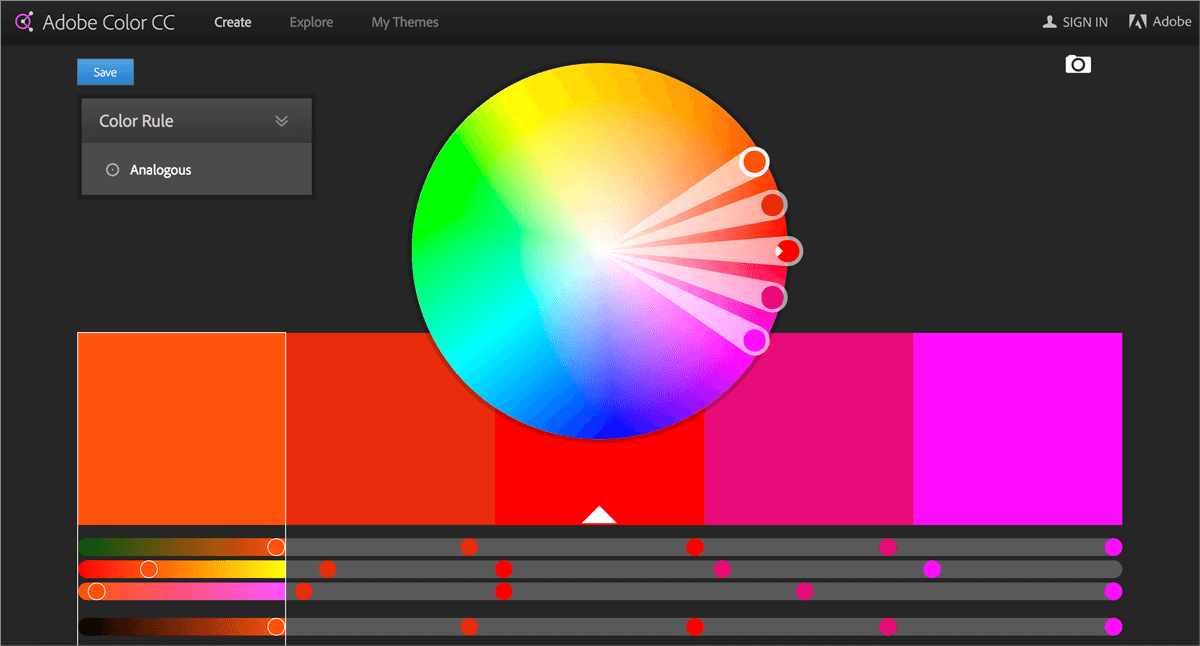Switch to the Create tab

tap(233, 22)
